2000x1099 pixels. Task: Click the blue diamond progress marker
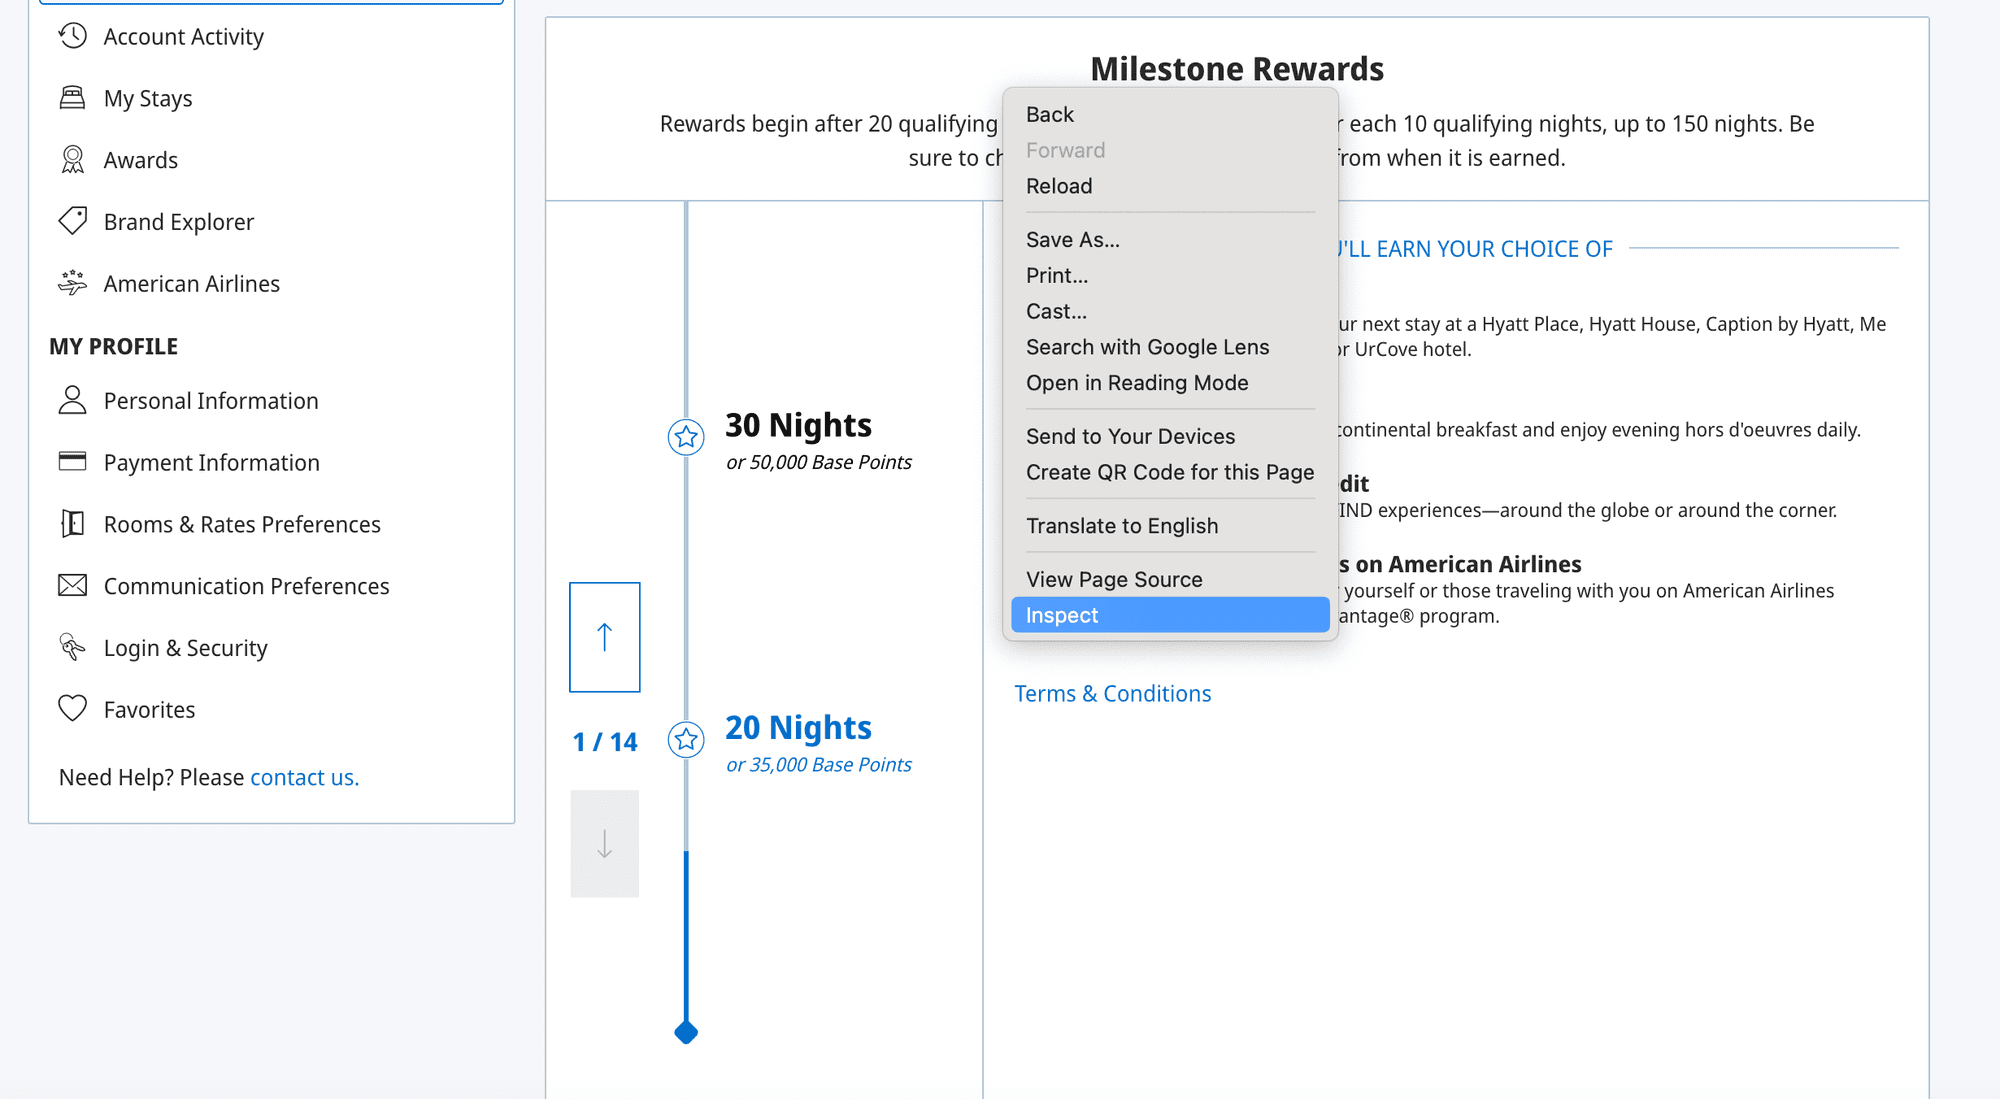click(686, 1032)
